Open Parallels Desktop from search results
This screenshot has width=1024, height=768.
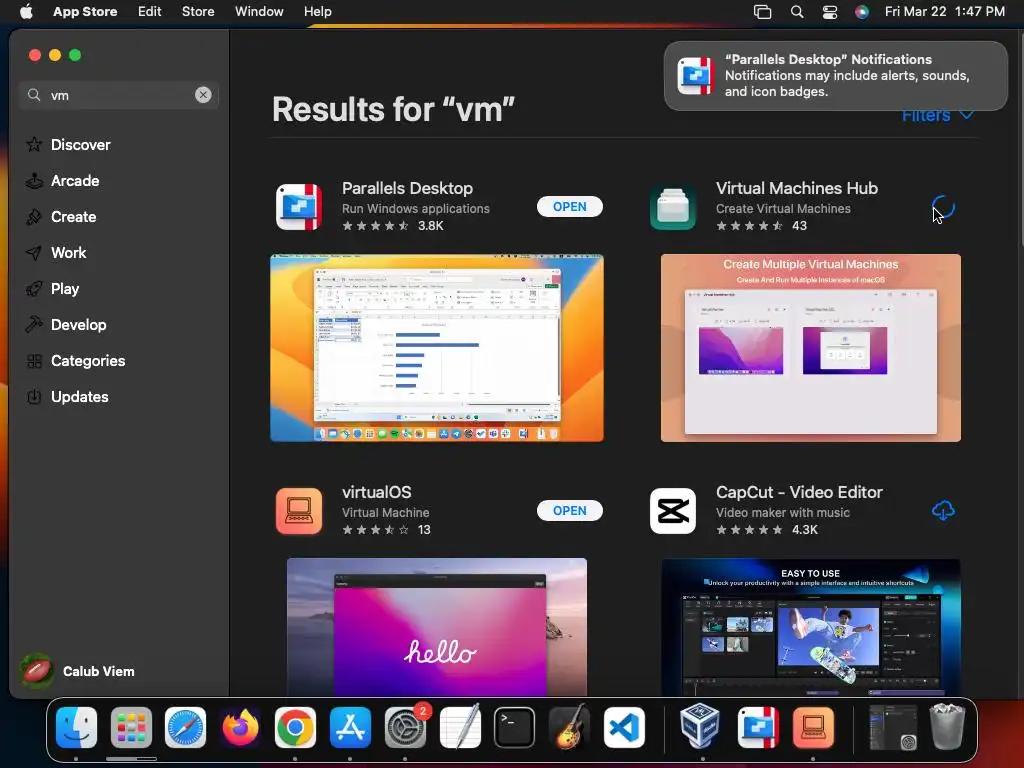(569, 206)
